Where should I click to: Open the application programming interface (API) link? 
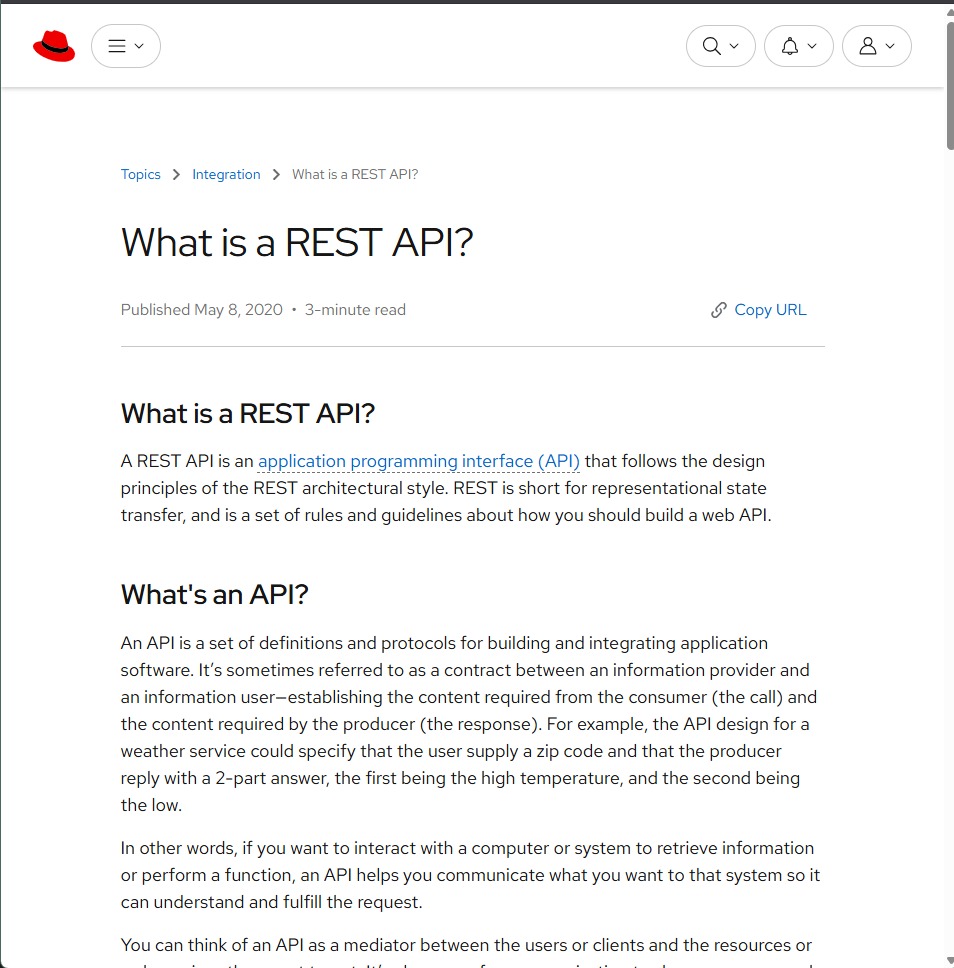coord(418,461)
